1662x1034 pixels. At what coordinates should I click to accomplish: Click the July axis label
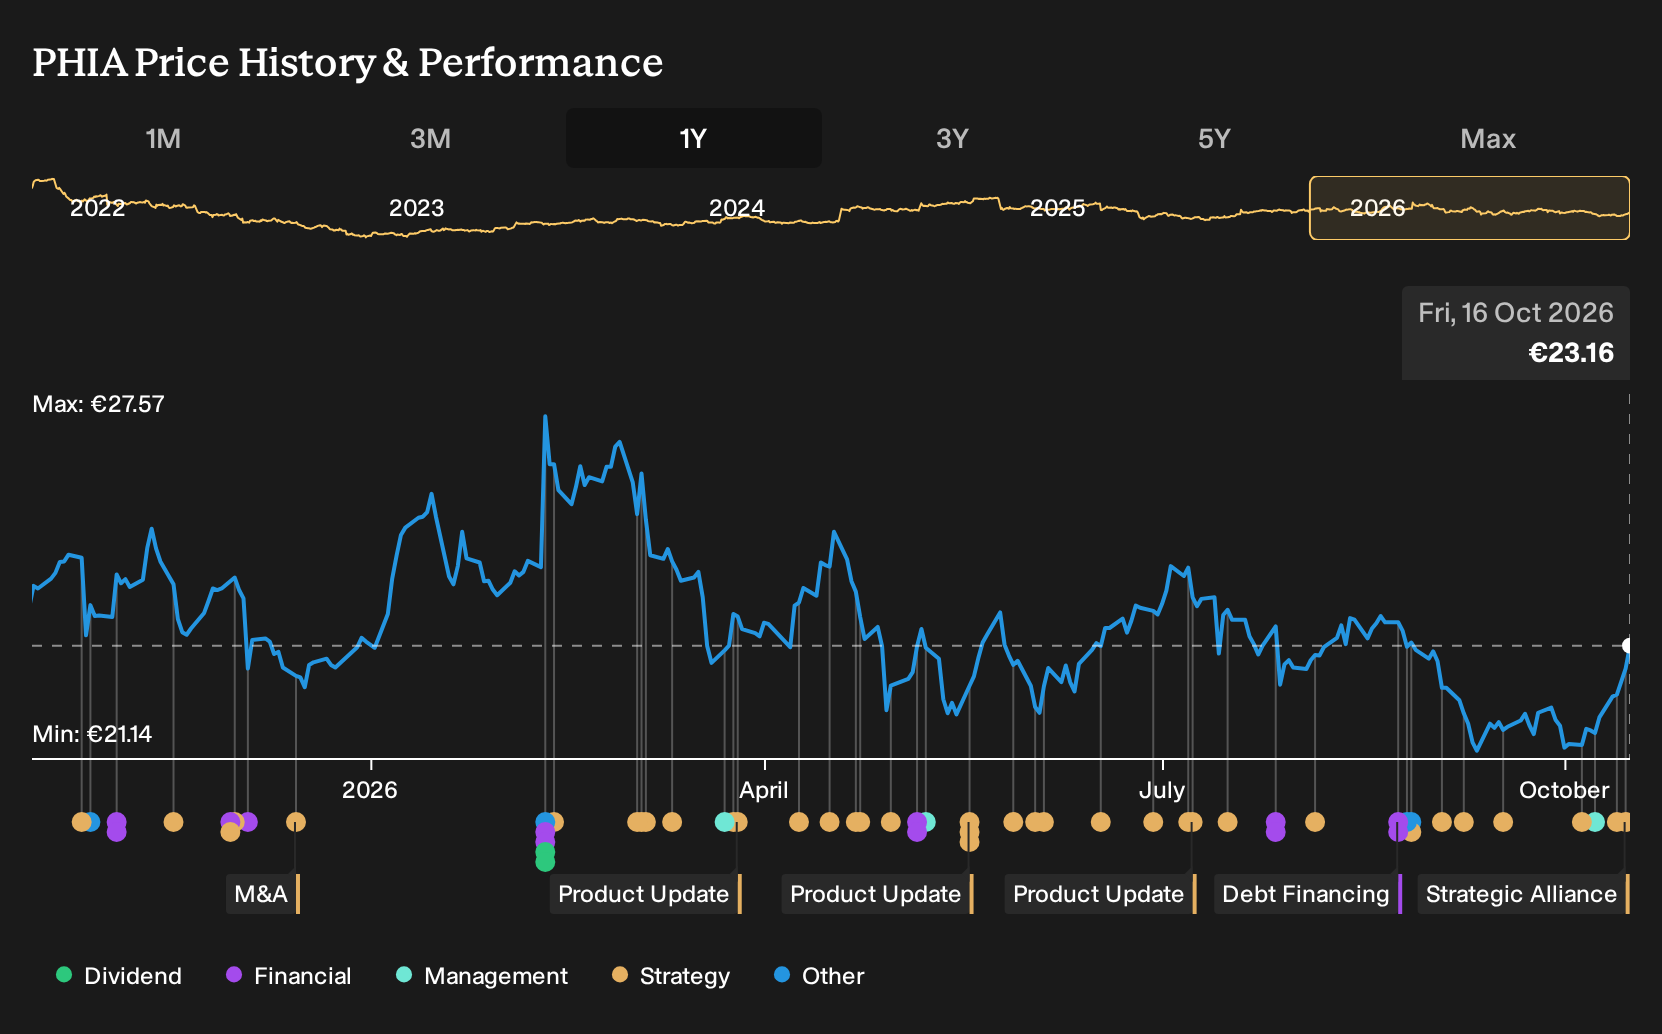[x=1162, y=790]
